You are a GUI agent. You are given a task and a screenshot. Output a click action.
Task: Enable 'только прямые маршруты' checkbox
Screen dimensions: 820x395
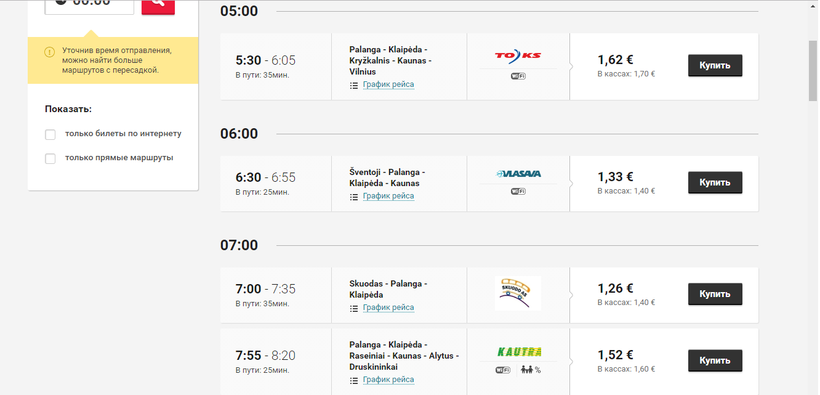coord(50,159)
